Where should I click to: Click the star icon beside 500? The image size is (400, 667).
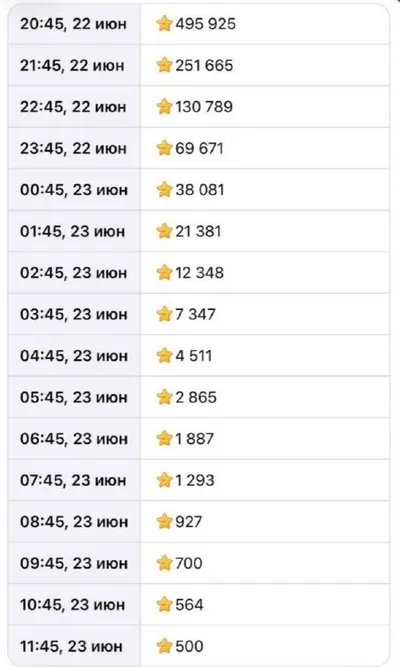pyautogui.click(x=164, y=646)
